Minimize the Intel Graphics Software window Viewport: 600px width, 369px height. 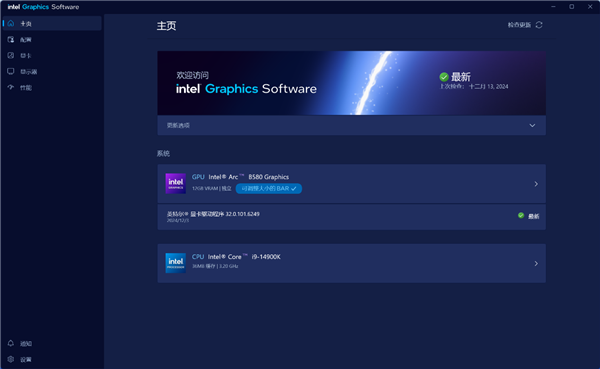pyautogui.click(x=553, y=7)
